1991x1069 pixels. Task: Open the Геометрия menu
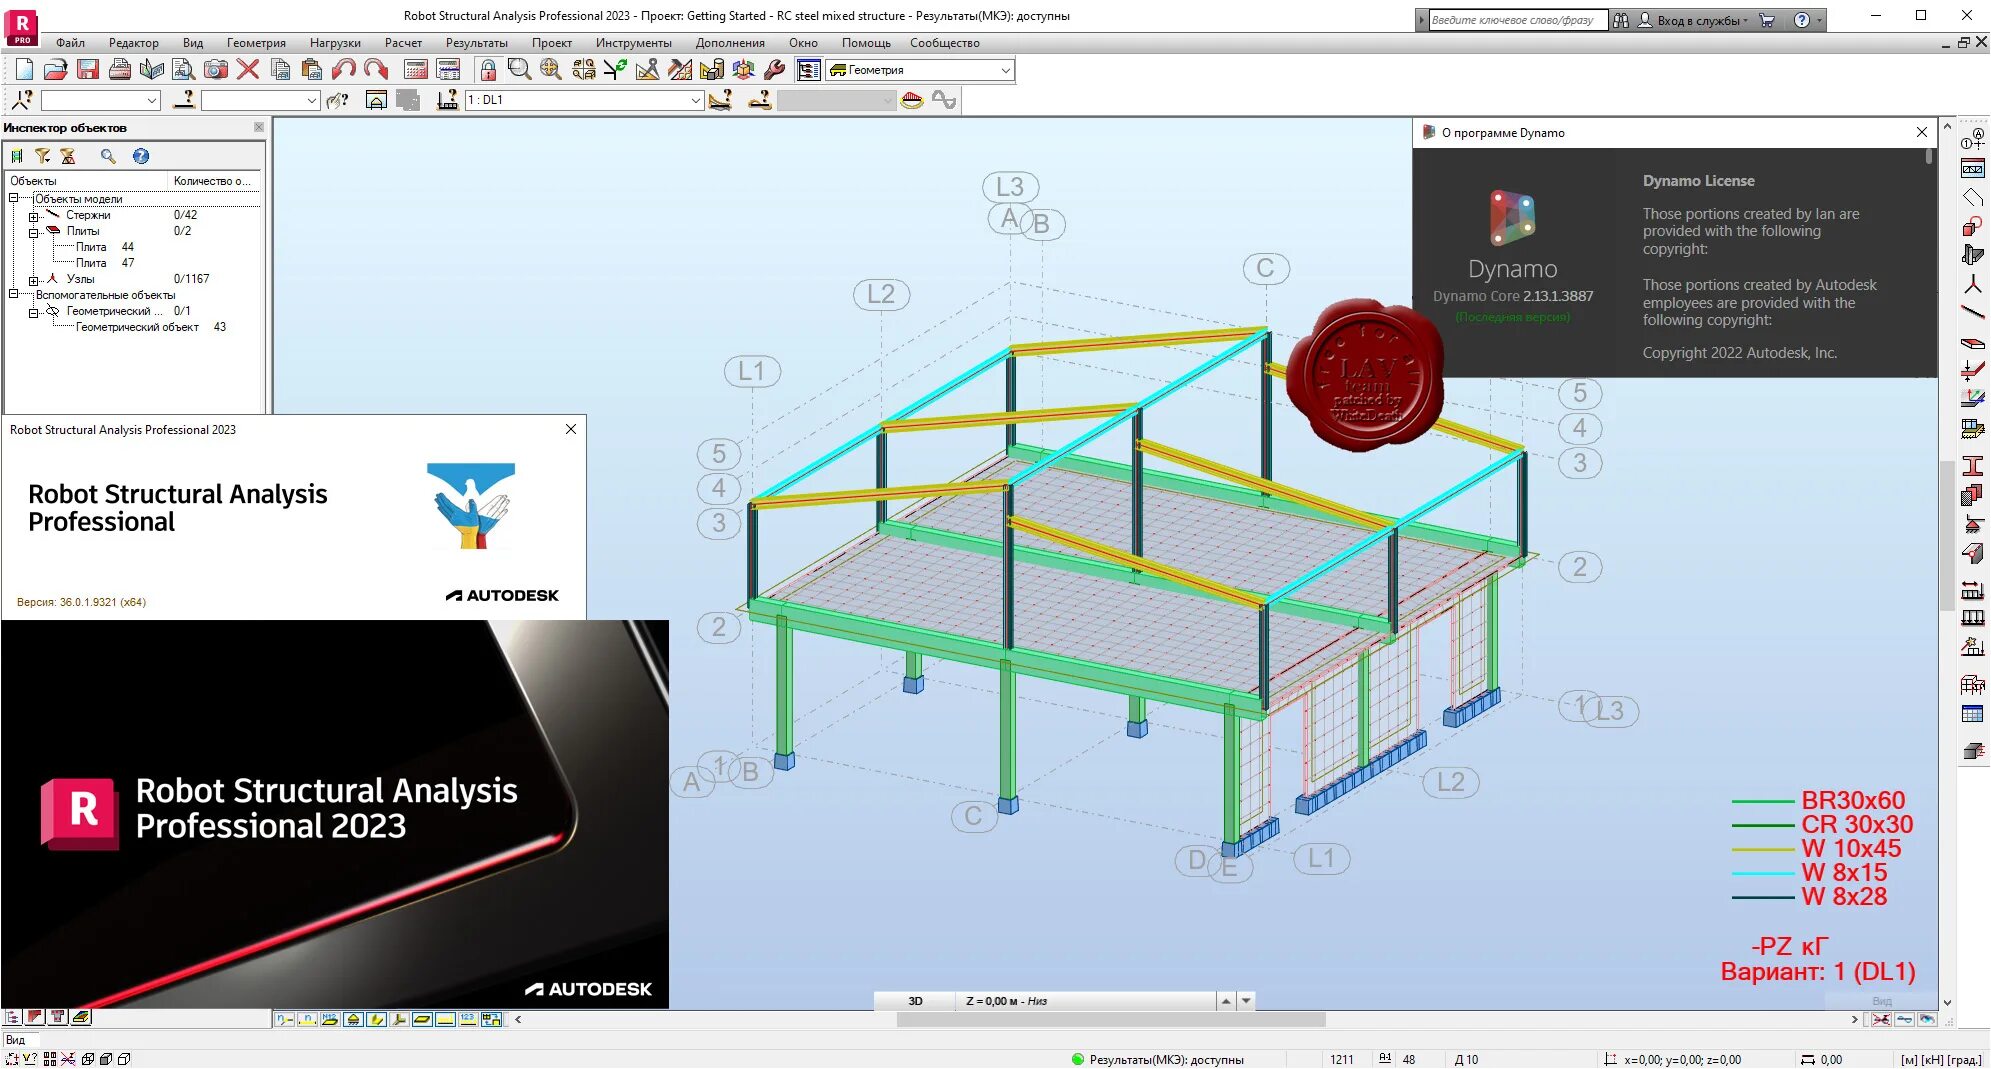256,43
